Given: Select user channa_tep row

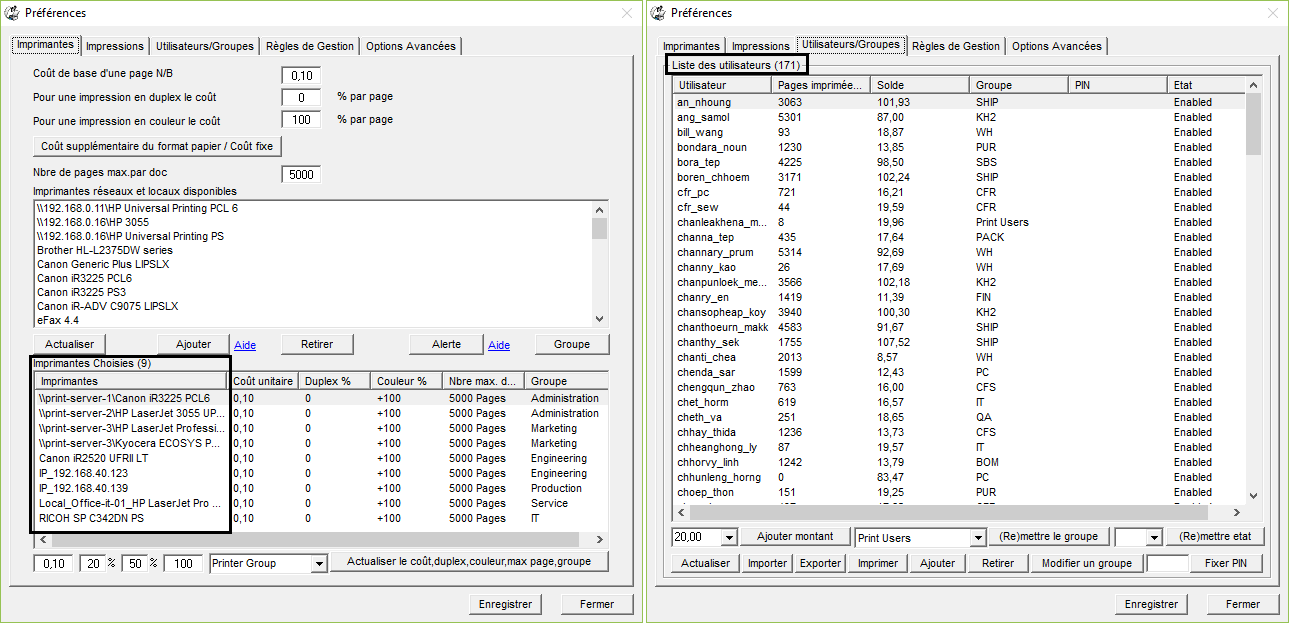Looking at the screenshot, I should tap(959, 237).
